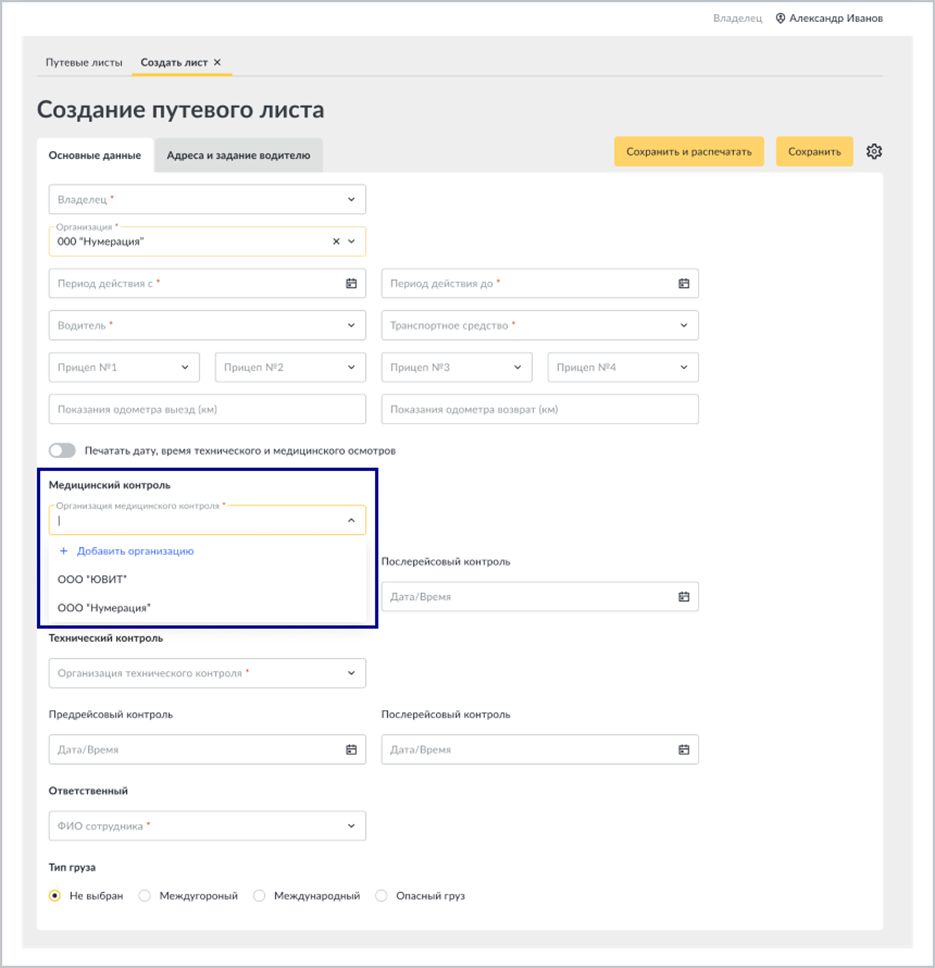This screenshot has width=935, height=968.
Task: Expand the Прицеп №3 dropdown
Action: [517, 367]
